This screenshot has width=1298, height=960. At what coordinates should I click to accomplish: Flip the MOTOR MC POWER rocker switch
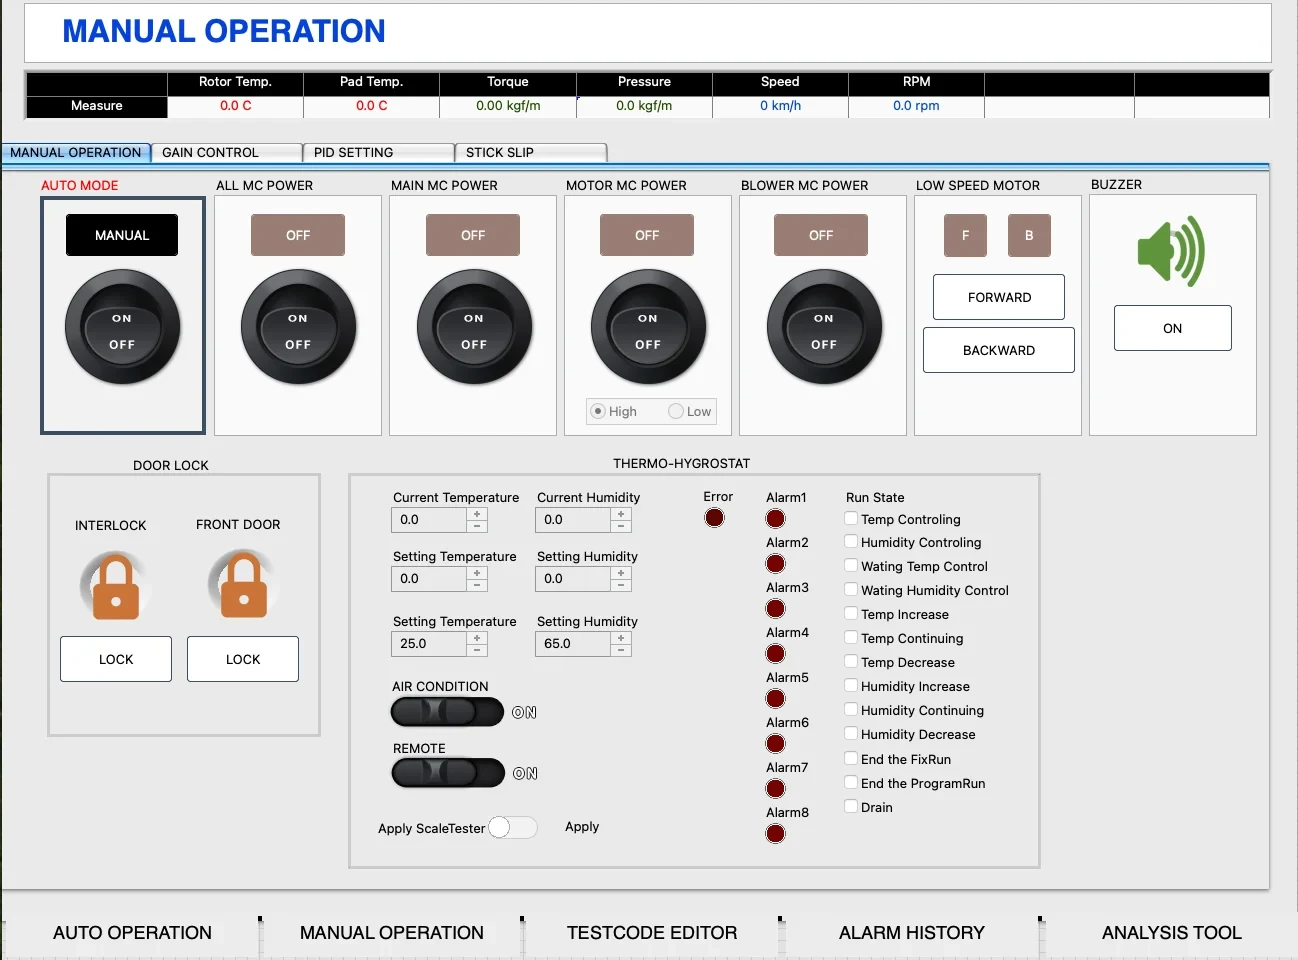(648, 328)
